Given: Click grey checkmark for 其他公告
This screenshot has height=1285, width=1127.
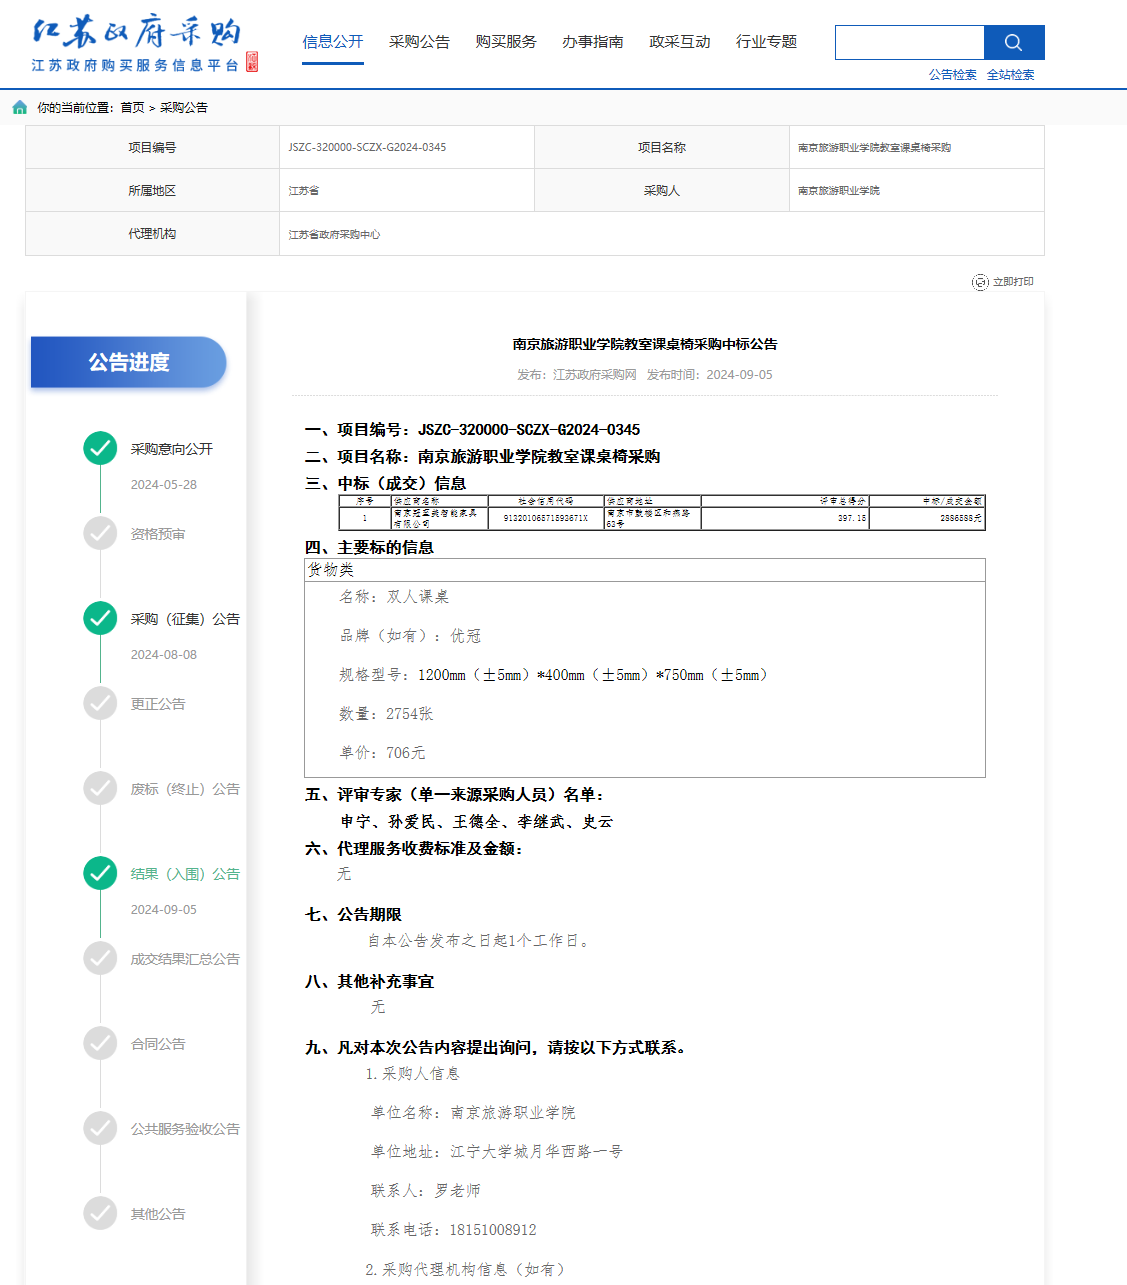Looking at the screenshot, I should 100,1213.
